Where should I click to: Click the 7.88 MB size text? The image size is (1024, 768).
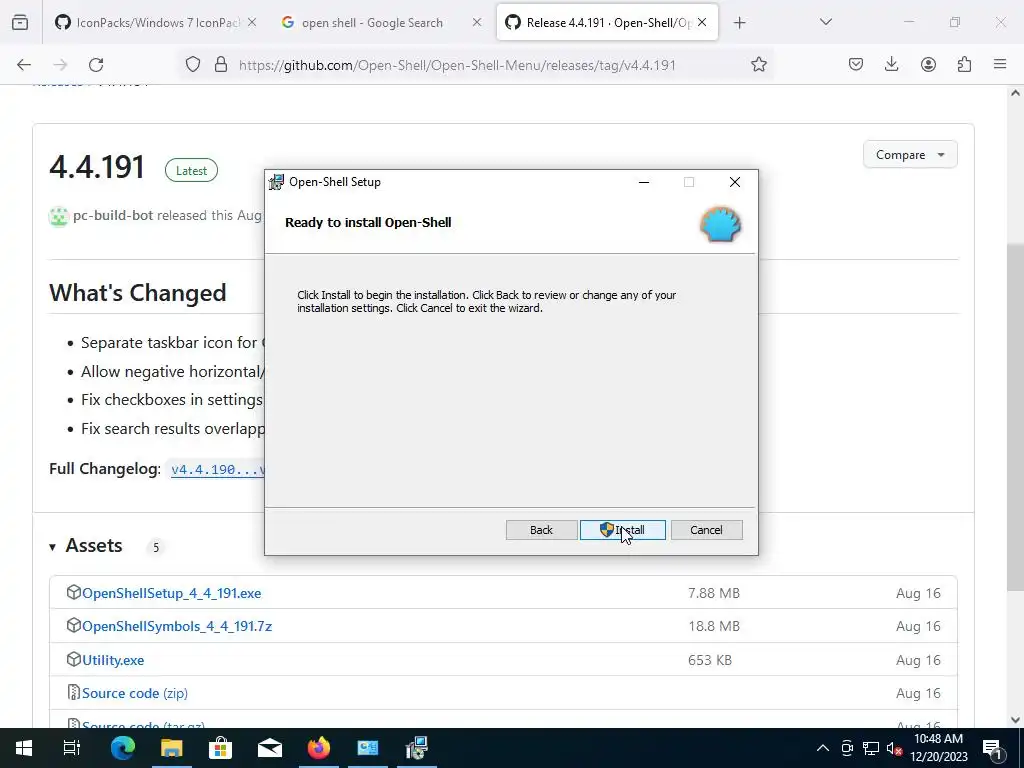(x=714, y=593)
